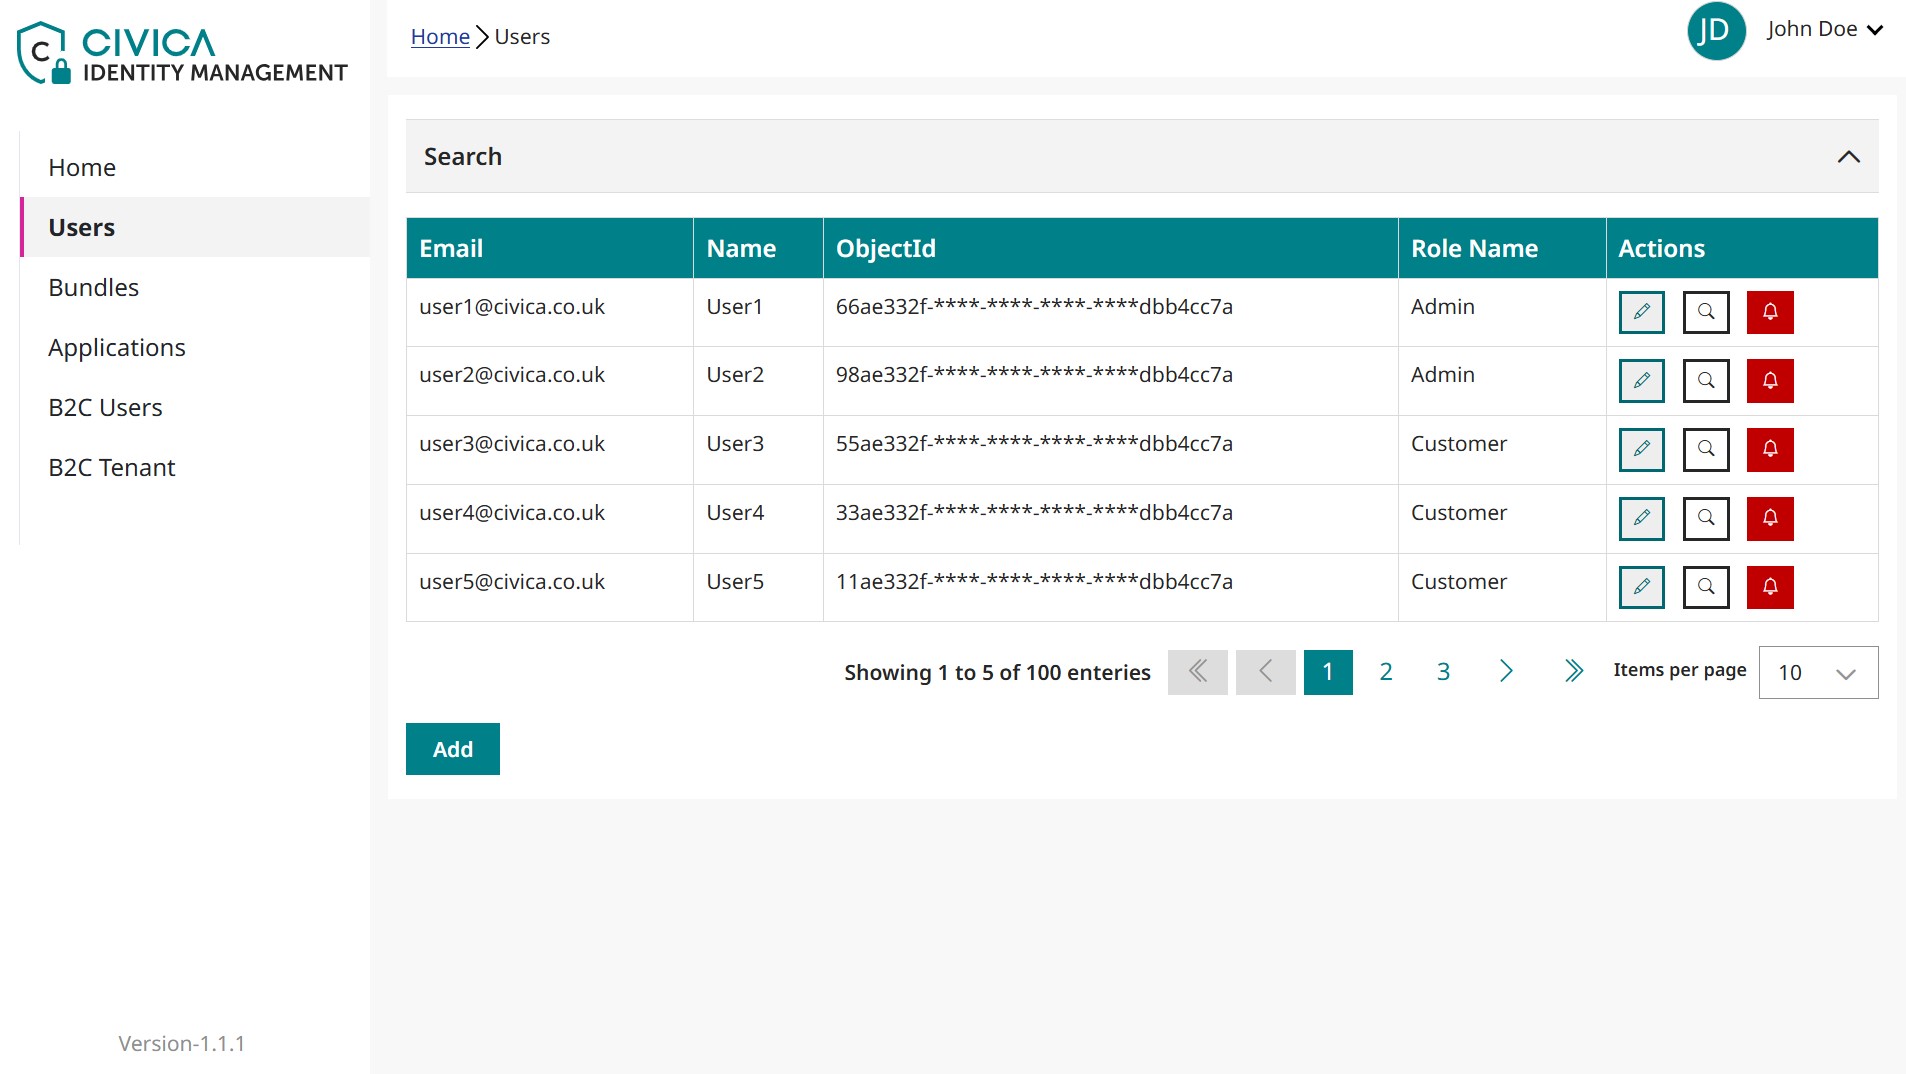Click the red bell icon for User1
The height and width of the screenshot is (1074, 1906).
[1769, 312]
